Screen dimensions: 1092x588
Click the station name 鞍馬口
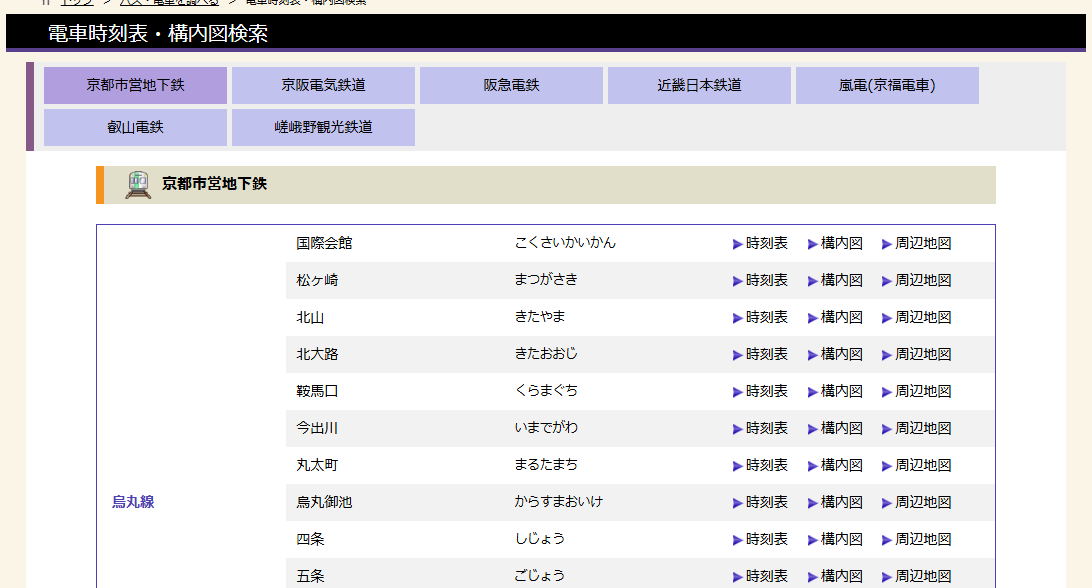coord(317,391)
